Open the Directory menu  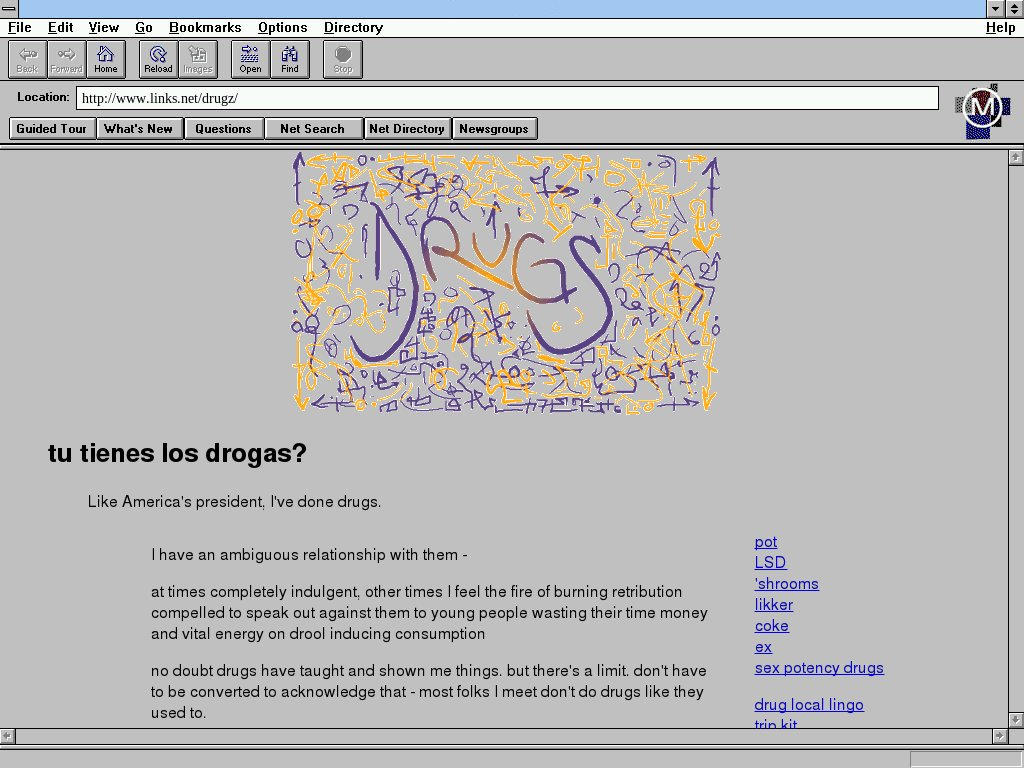coord(353,28)
